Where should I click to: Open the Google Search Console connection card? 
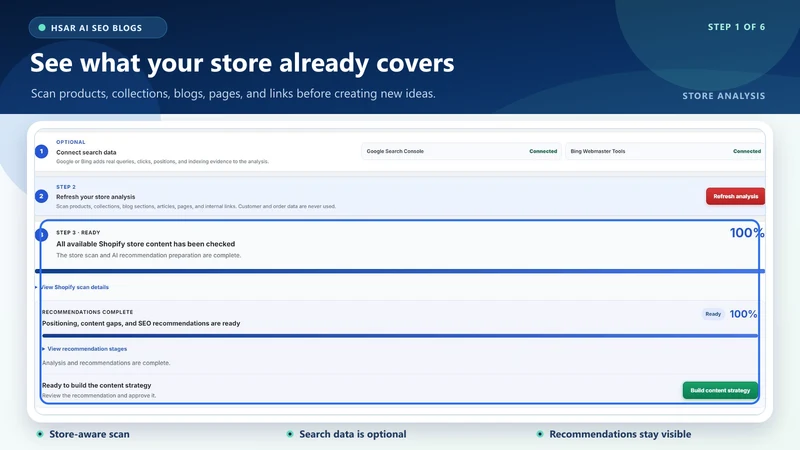click(461, 152)
